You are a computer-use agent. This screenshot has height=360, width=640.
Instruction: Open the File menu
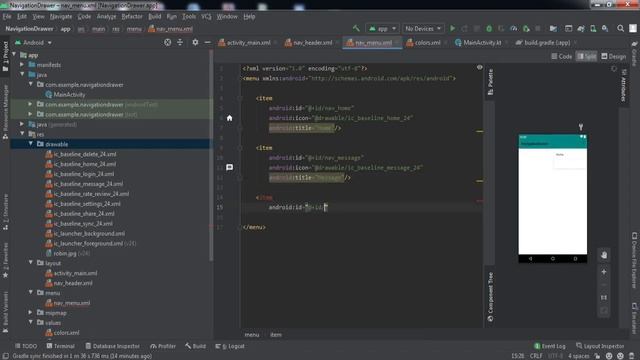7,16
